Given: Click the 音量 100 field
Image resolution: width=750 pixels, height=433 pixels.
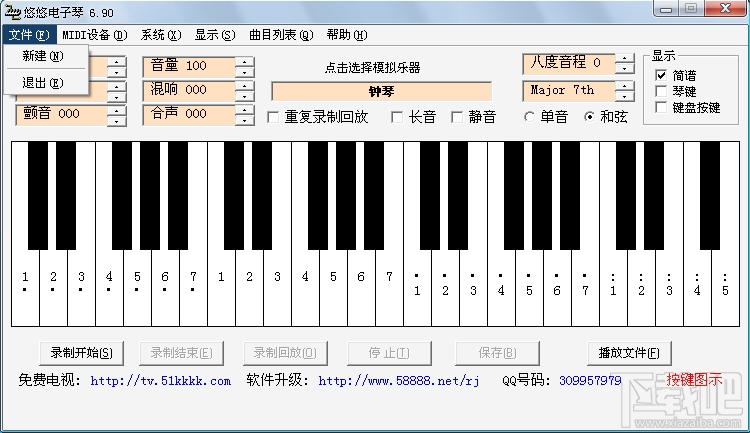Looking at the screenshot, I should point(189,67).
